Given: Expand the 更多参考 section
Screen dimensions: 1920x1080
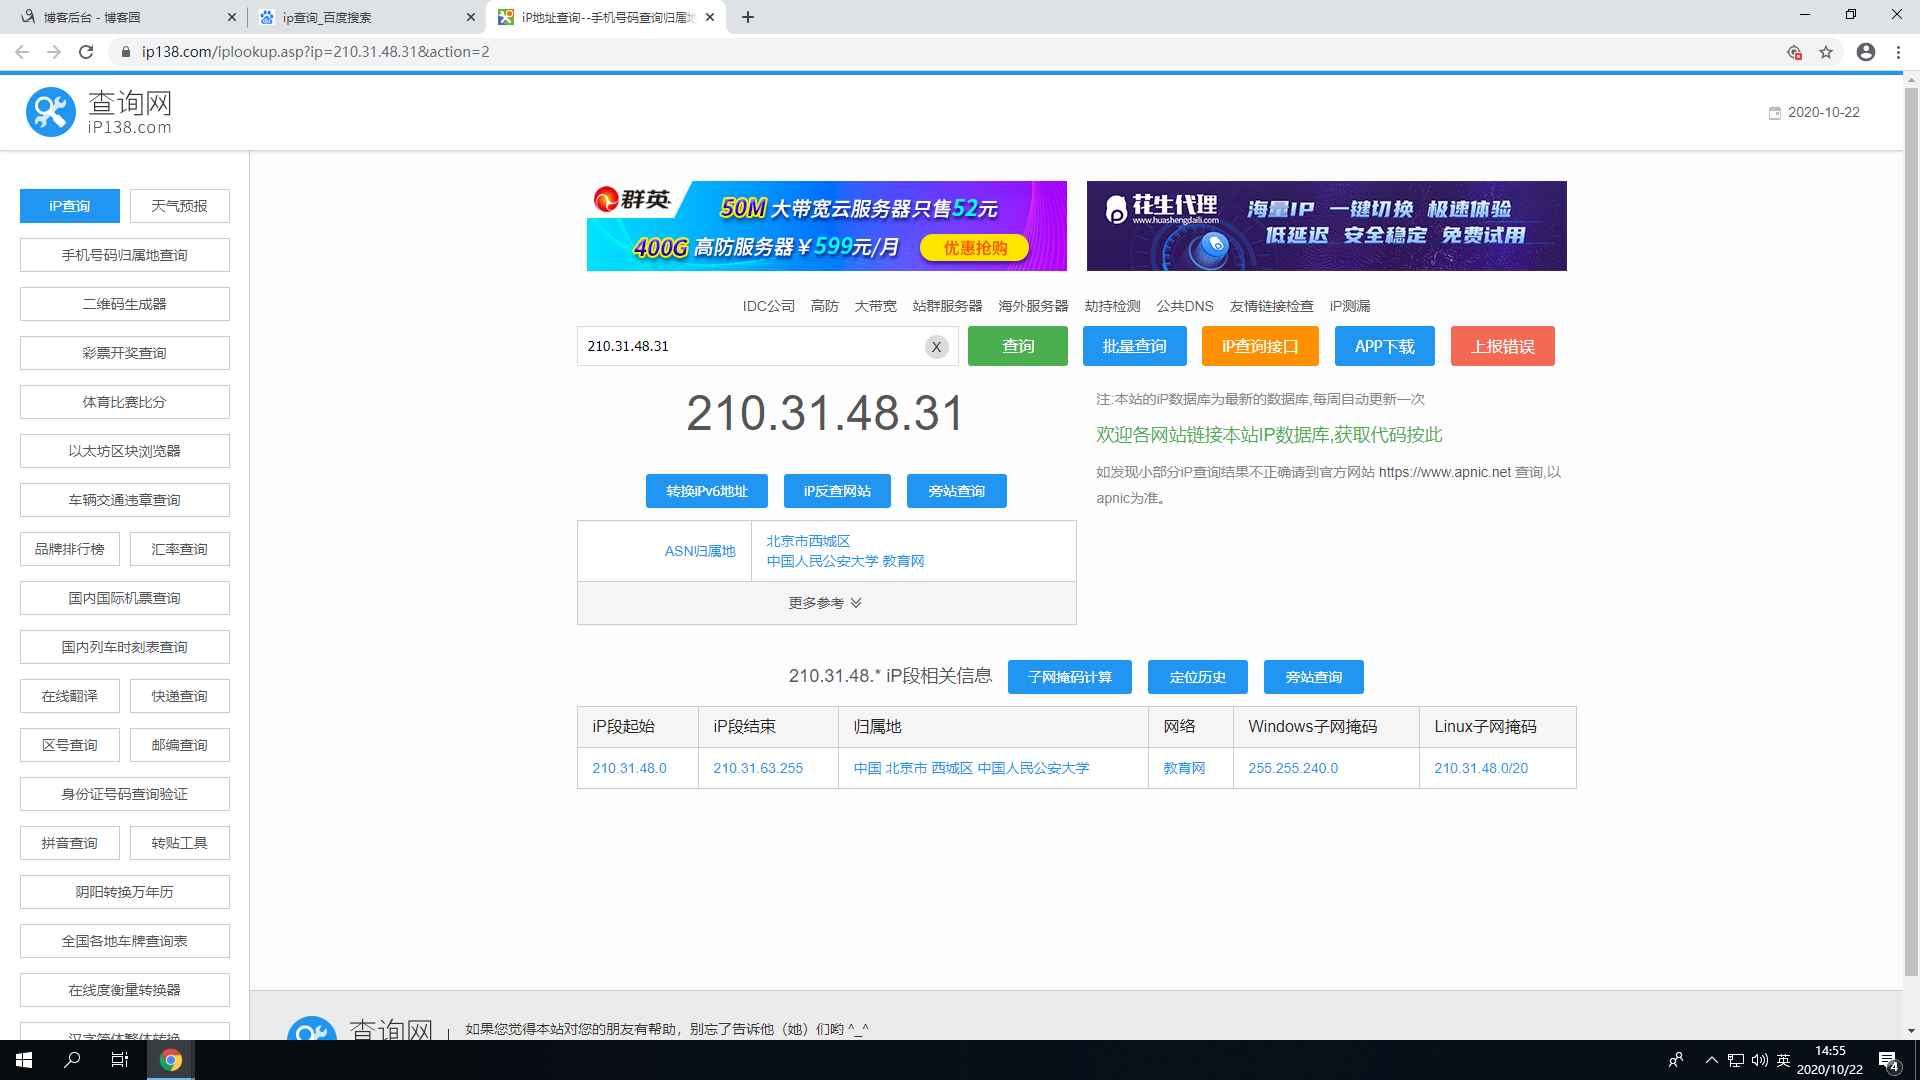Looking at the screenshot, I should point(826,603).
